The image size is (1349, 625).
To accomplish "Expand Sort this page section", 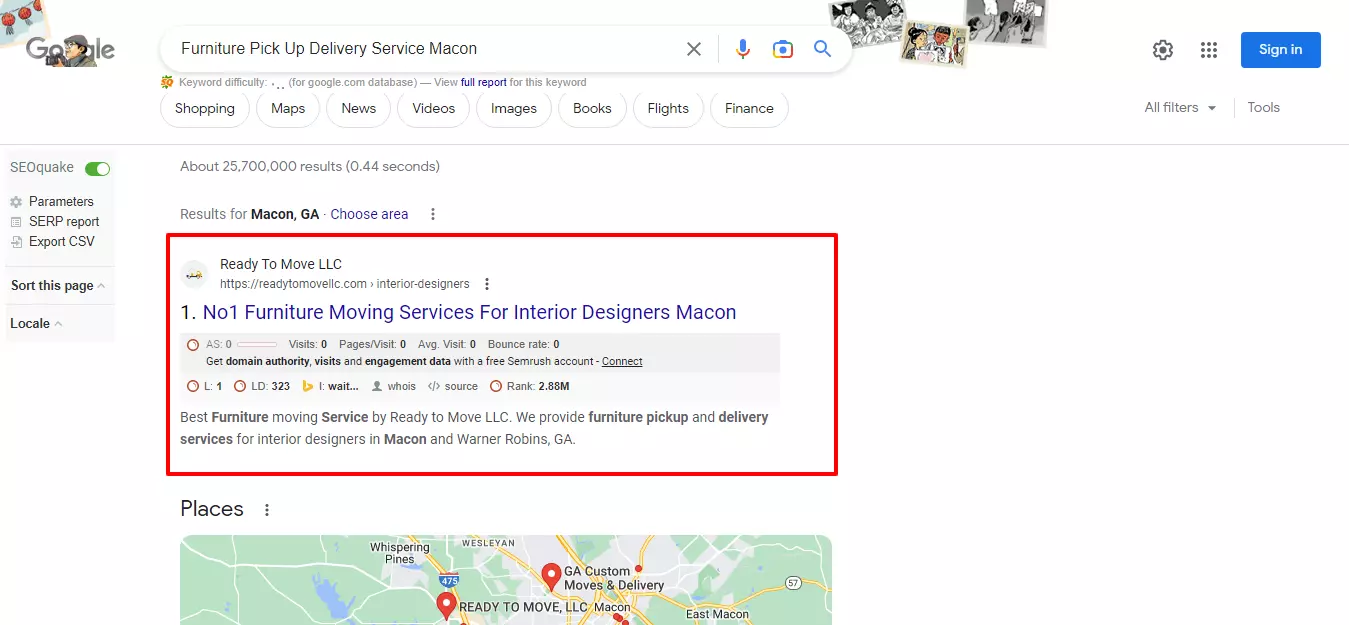I will click(58, 286).
